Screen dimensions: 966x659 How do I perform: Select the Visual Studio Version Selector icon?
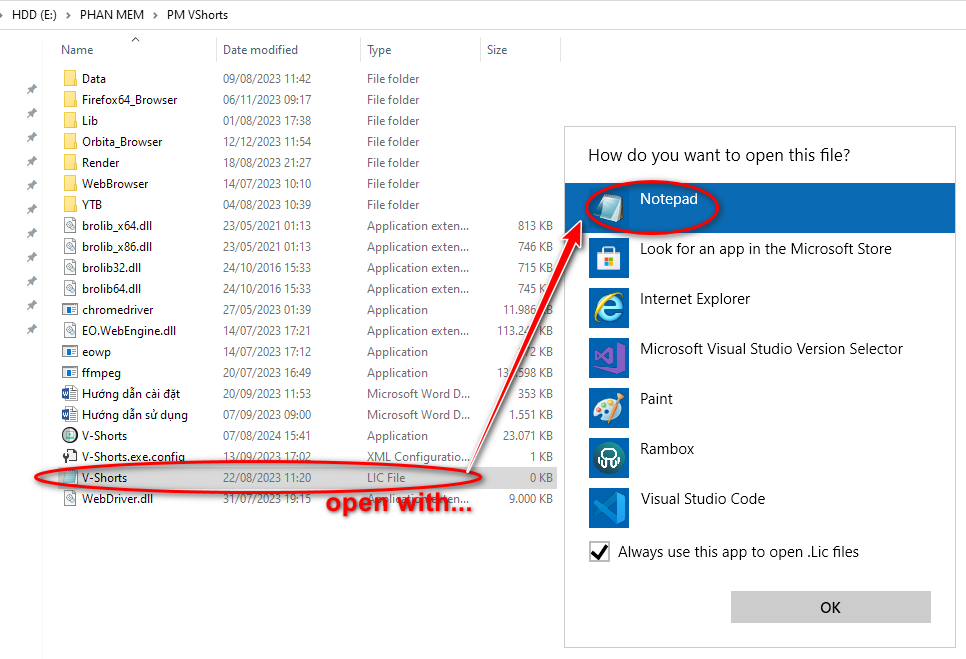(609, 358)
